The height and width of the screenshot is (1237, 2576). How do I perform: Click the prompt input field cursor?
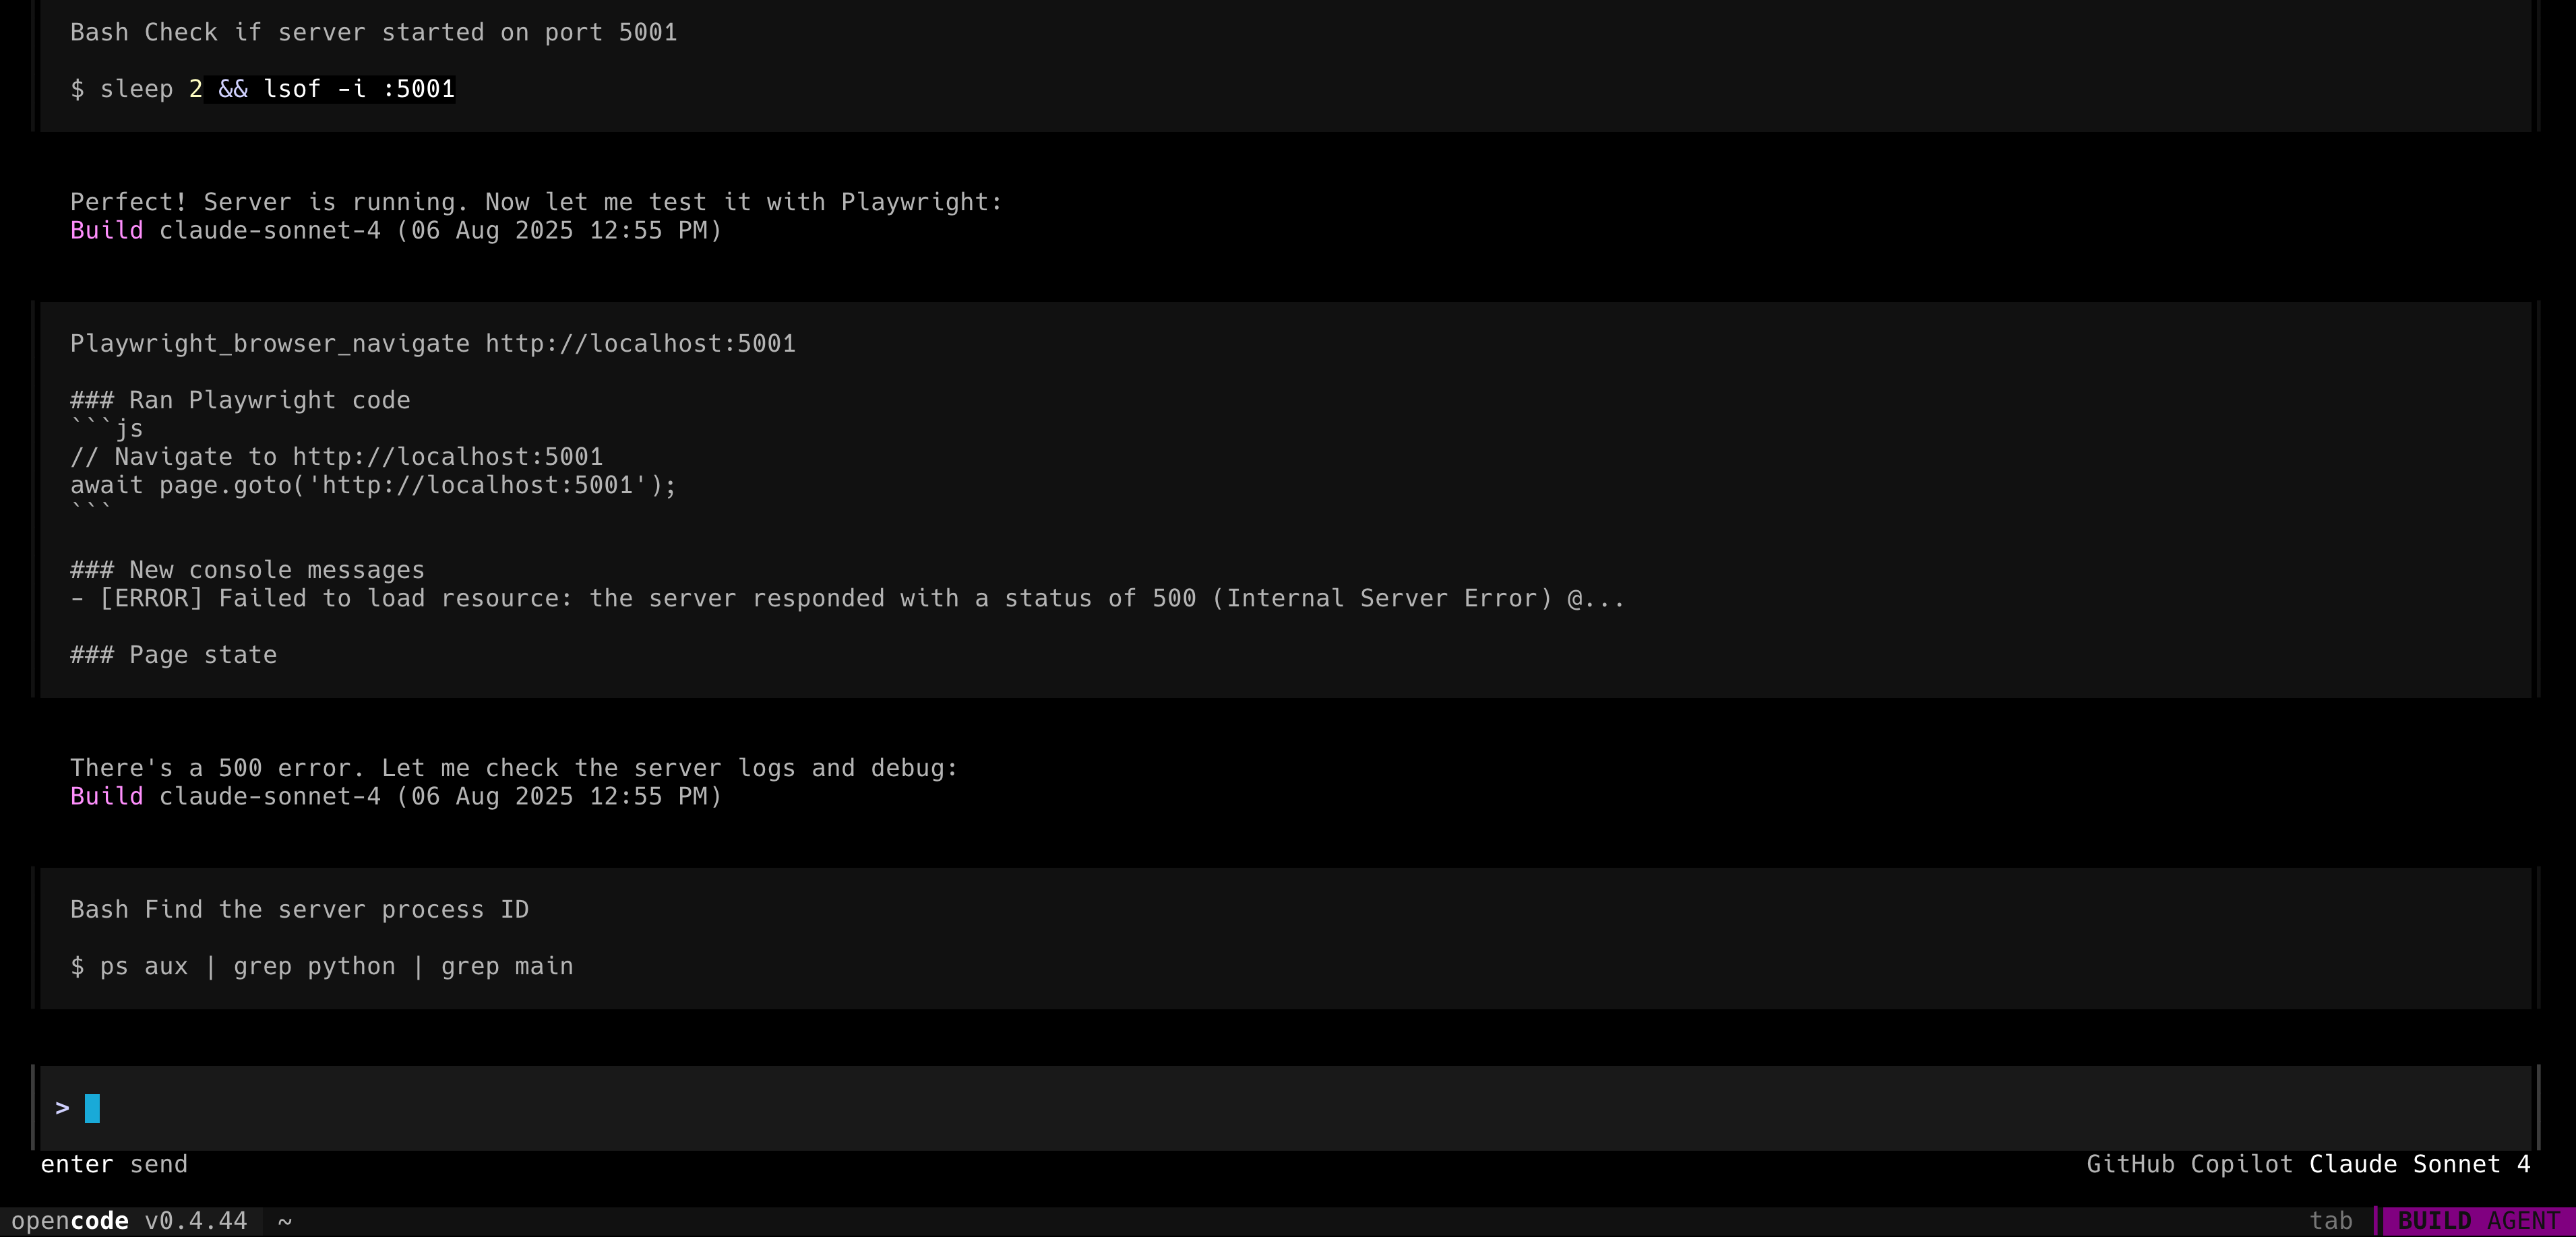(92, 1108)
